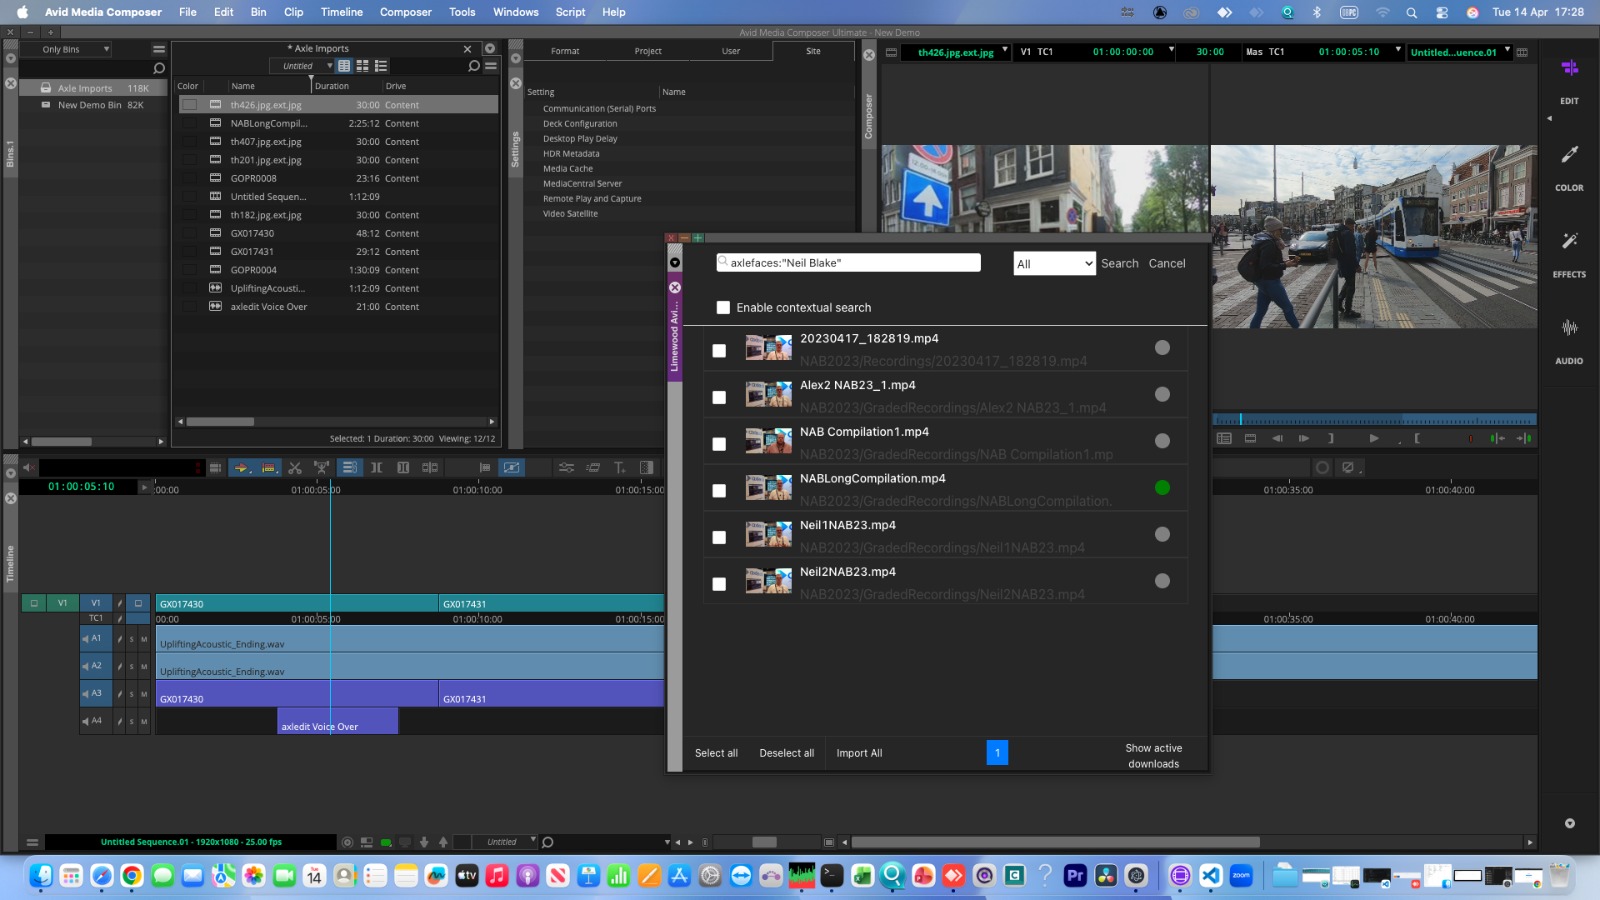Tick the Alex2 NAB23_1.mp4 checkbox
Screen dimensions: 1600x900
click(x=719, y=398)
